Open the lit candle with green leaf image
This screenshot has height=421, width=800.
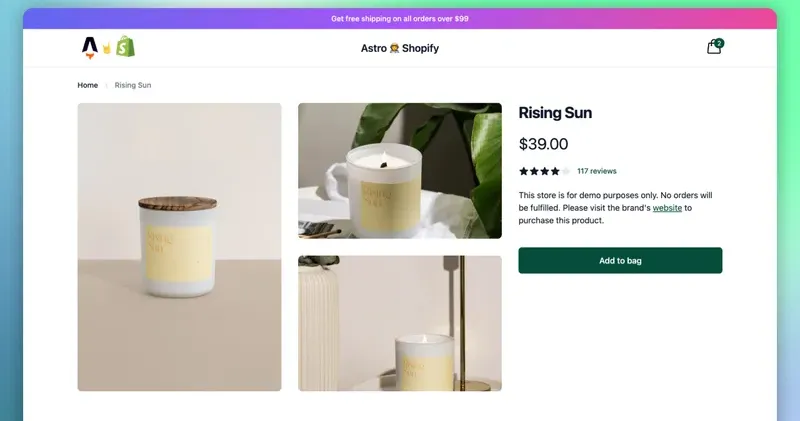[400, 170]
